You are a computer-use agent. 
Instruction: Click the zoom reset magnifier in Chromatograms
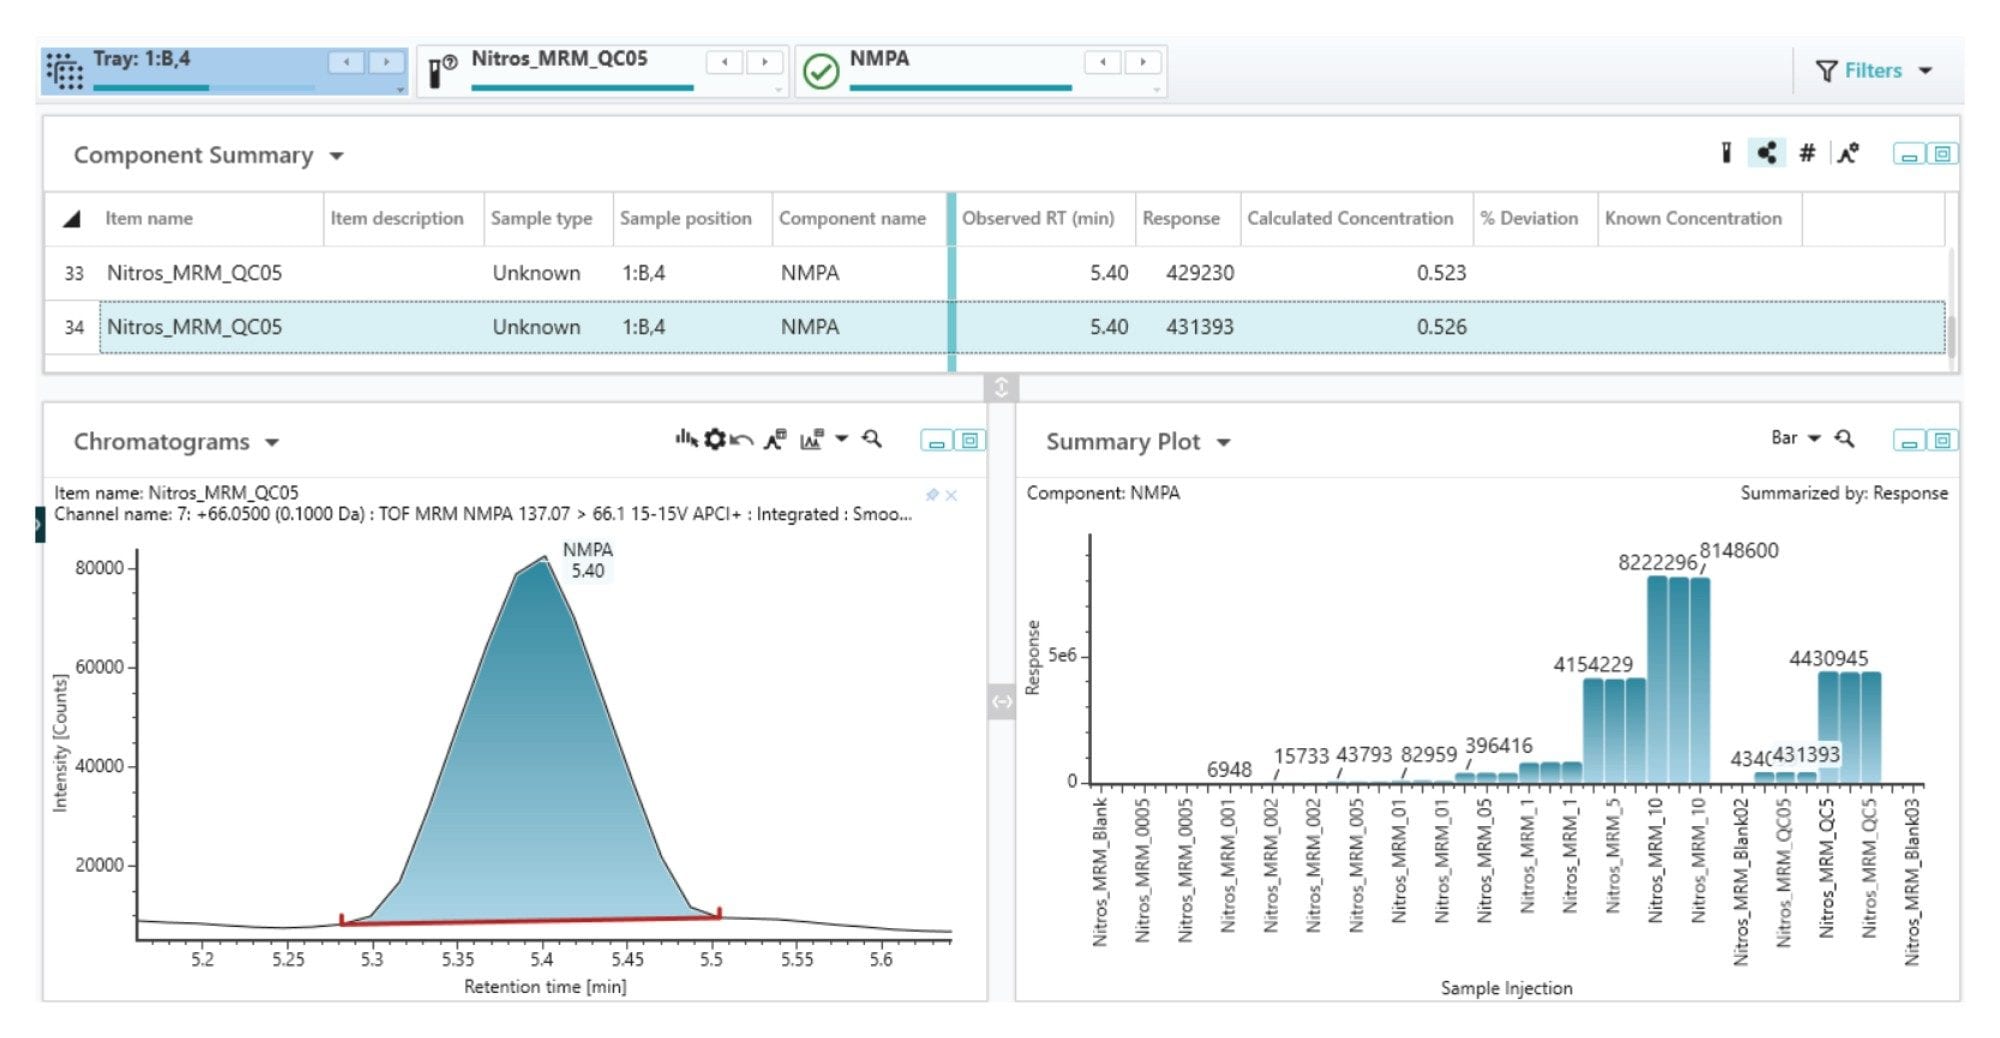coord(871,439)
